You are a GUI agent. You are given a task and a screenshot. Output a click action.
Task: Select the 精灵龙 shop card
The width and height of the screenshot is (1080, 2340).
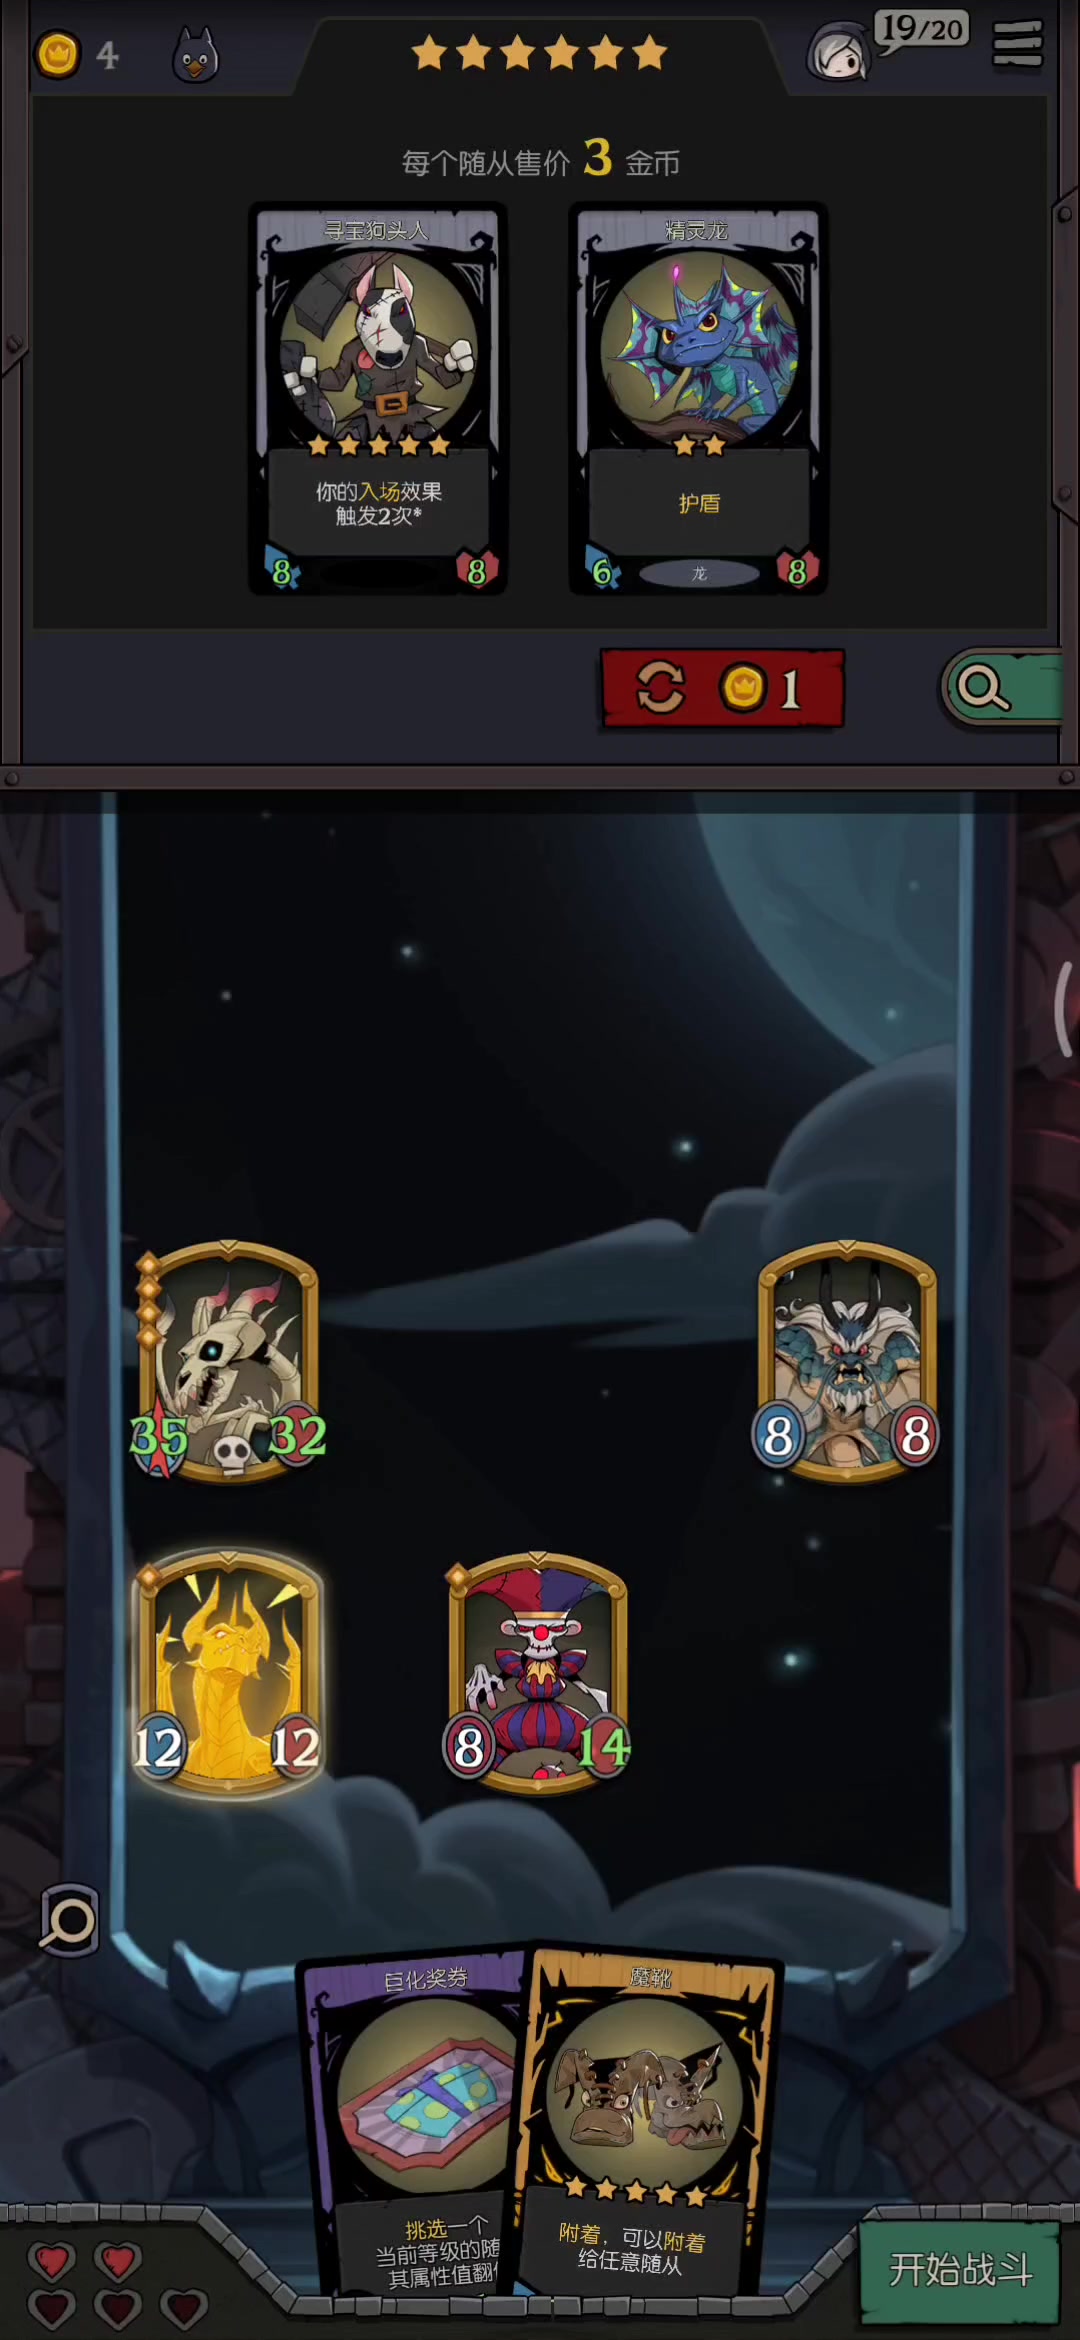tap(698, 399)
